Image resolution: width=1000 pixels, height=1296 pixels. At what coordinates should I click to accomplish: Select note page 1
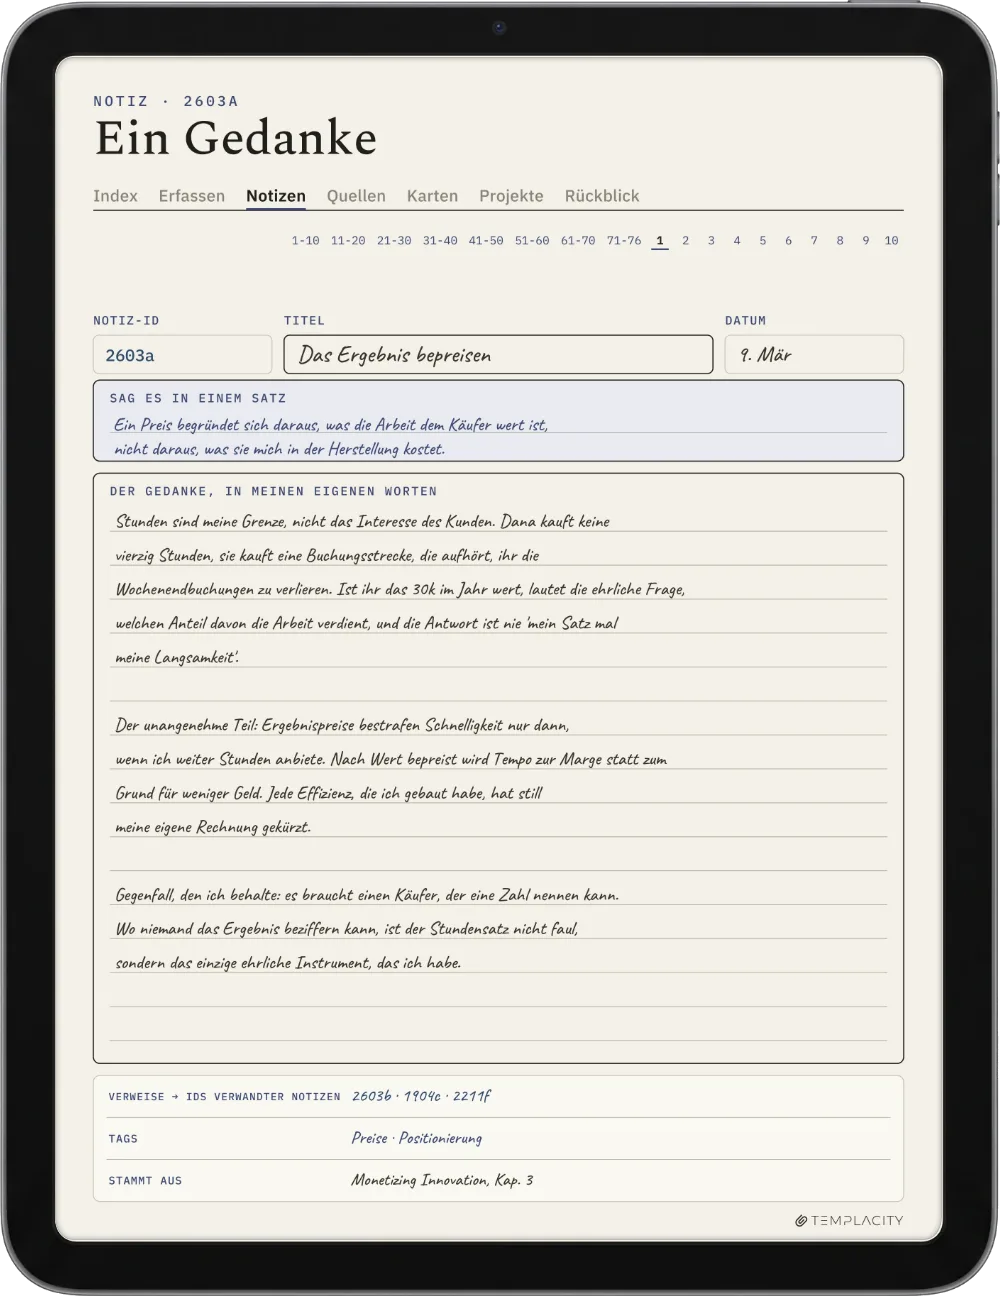pos(660,241)
